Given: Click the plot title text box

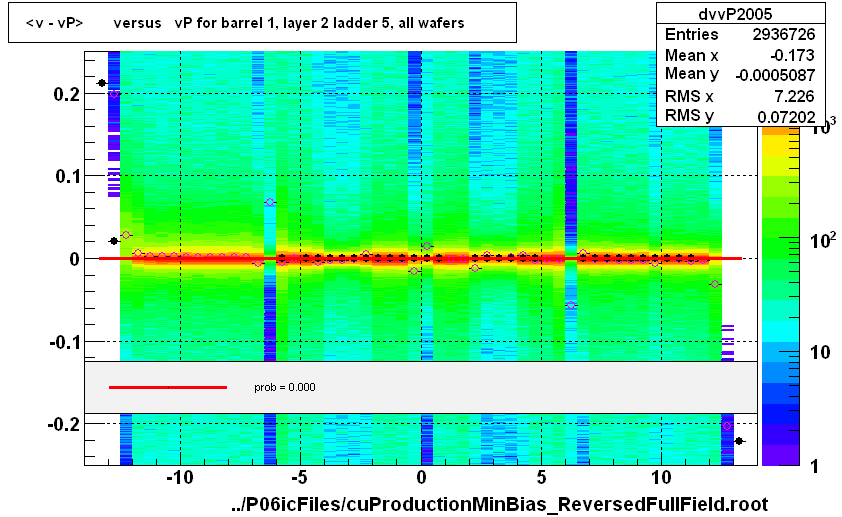Looking at the screenshot, I should 262,23.
